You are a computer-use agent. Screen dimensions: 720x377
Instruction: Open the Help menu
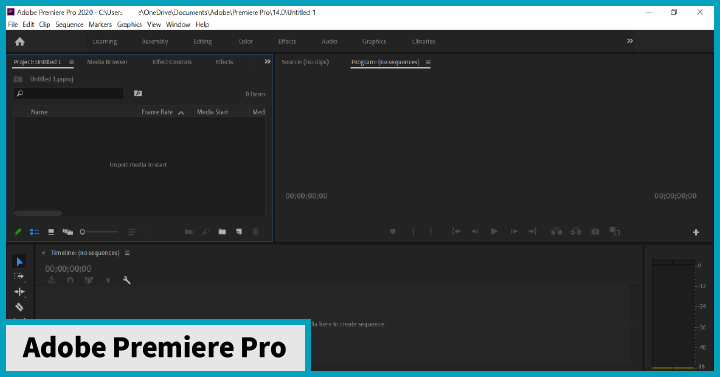[x=202, y=24]
